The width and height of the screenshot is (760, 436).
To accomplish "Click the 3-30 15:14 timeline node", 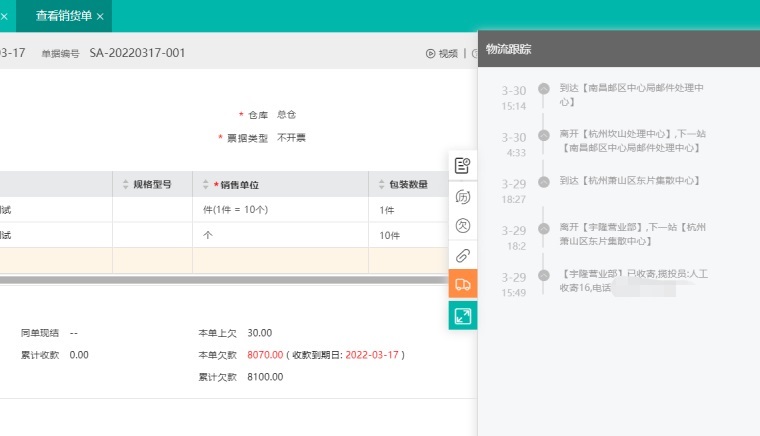I will tap(543, 89).
